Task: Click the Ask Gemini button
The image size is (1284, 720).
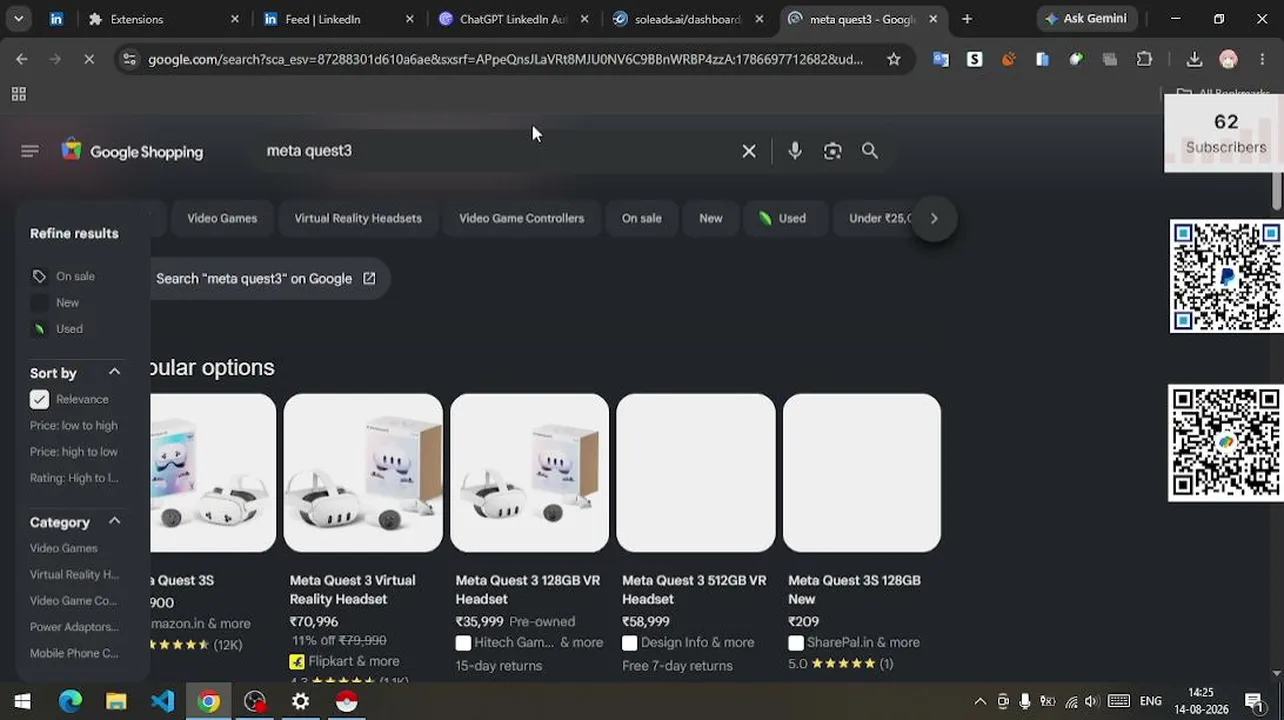Action: click(1085, 19)
